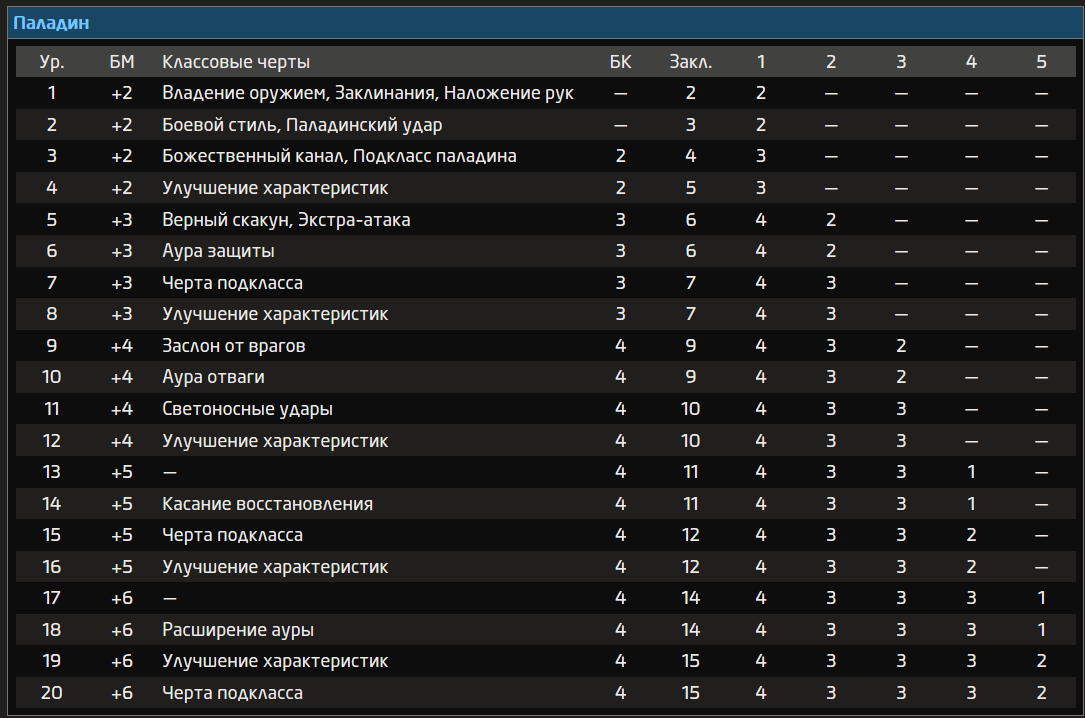The image size is (1085, 718).
Task: Click the Ур. column header
Action: point(52,62)
